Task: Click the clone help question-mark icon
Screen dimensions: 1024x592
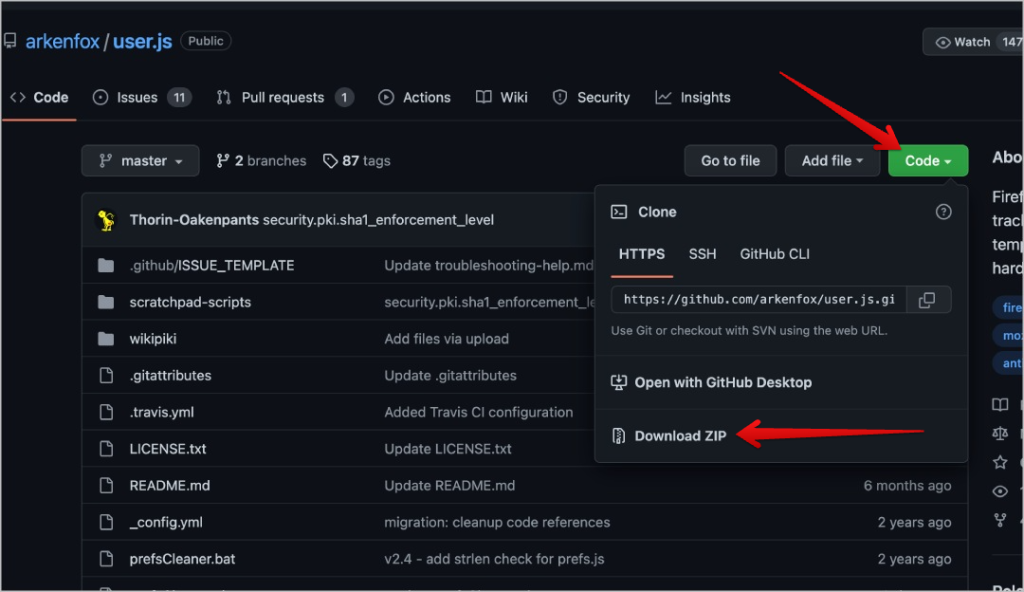Action: pyautogui.click(x=943, y=212)
